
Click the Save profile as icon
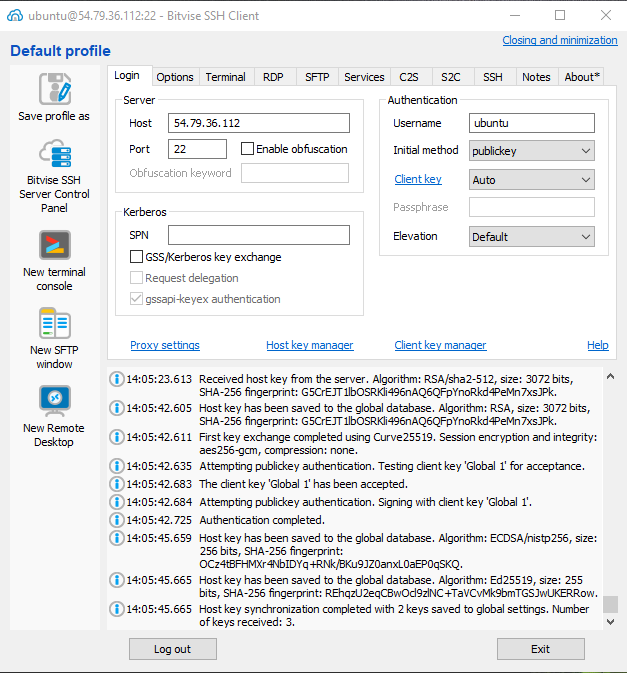coord(55,89)
